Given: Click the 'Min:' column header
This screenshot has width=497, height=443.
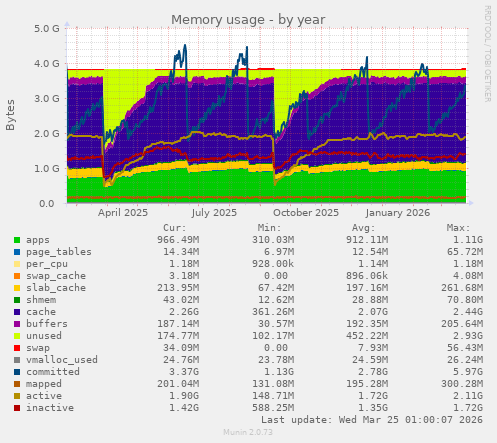Looking at the screenshot, I should pyautogui.click(x=269, y=228).
